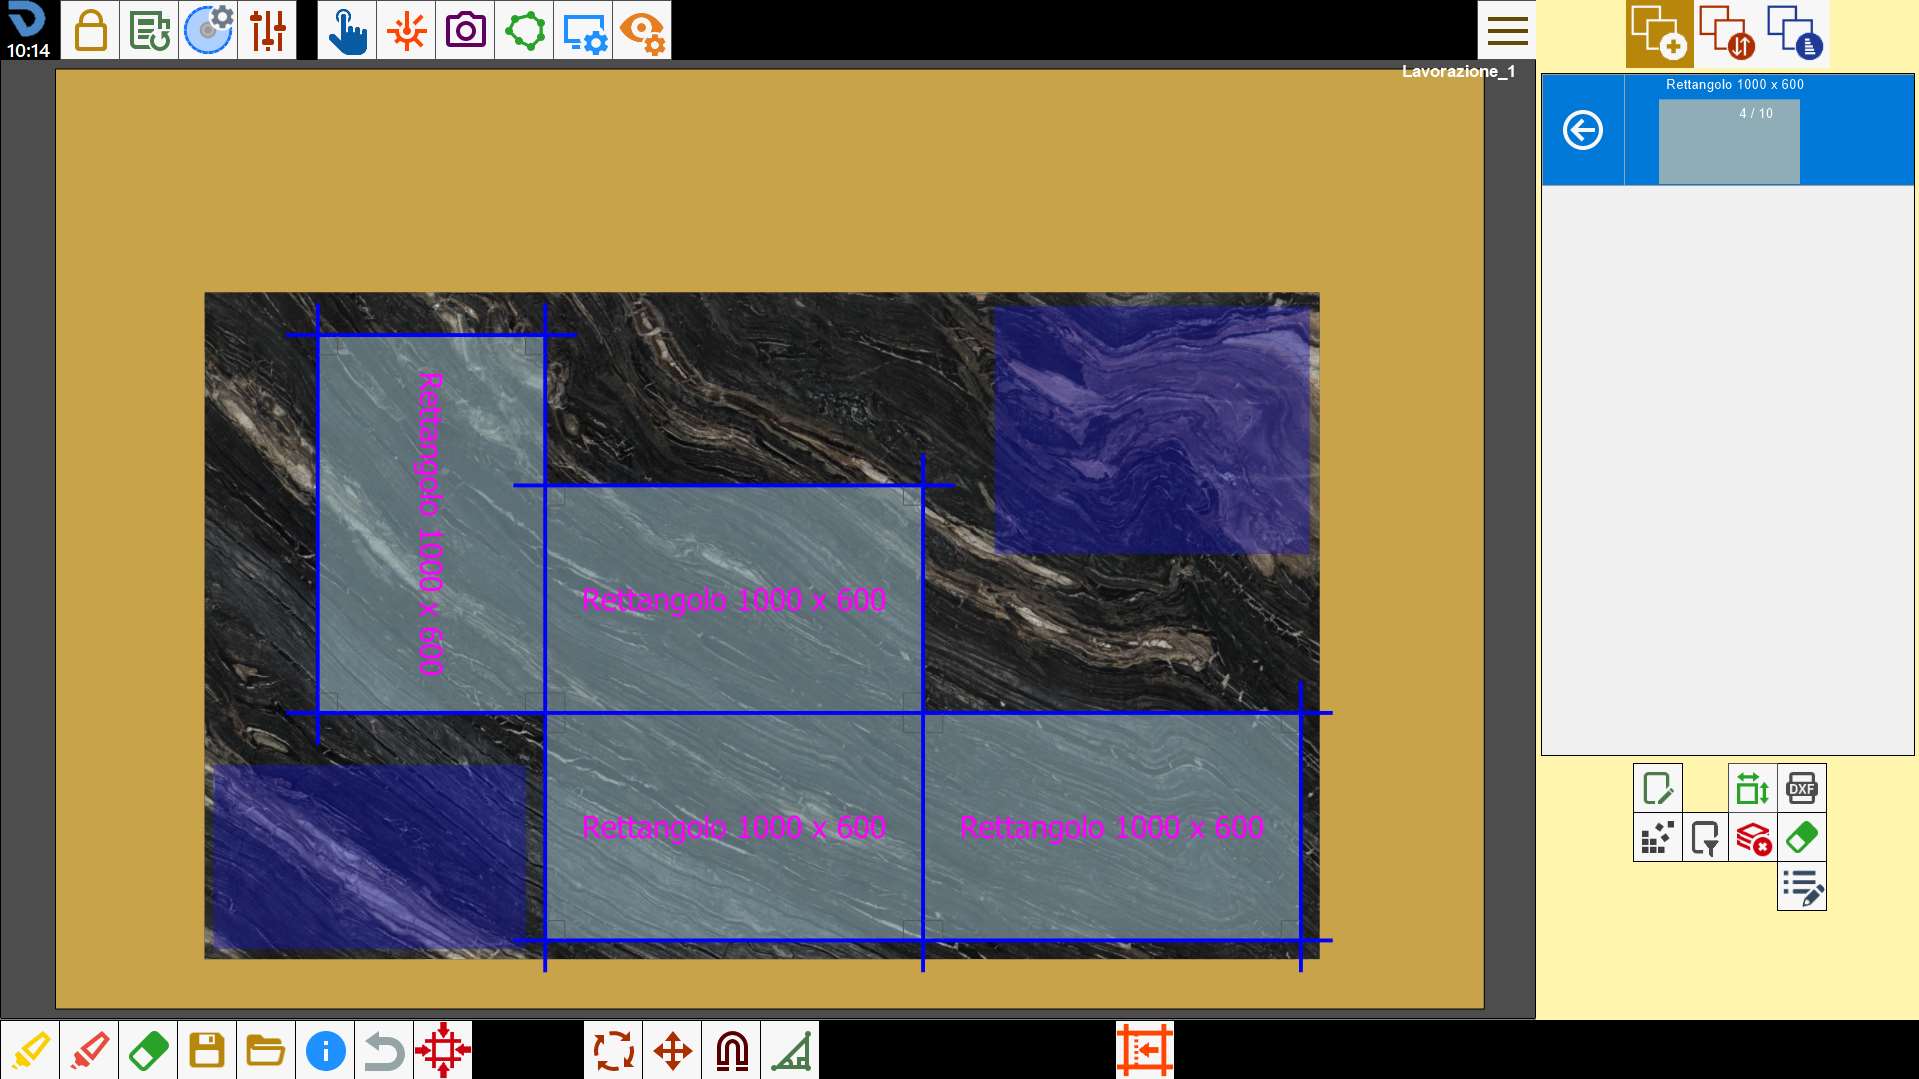Save the project with floppy icon
The image size is (1919, 1079).
coord(207,1050)
